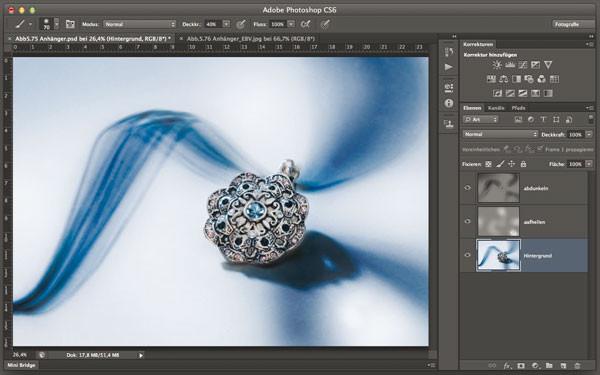
Task: Add Selective Color adjustment (fourth icon, third row)
Action: click(535, 93)
